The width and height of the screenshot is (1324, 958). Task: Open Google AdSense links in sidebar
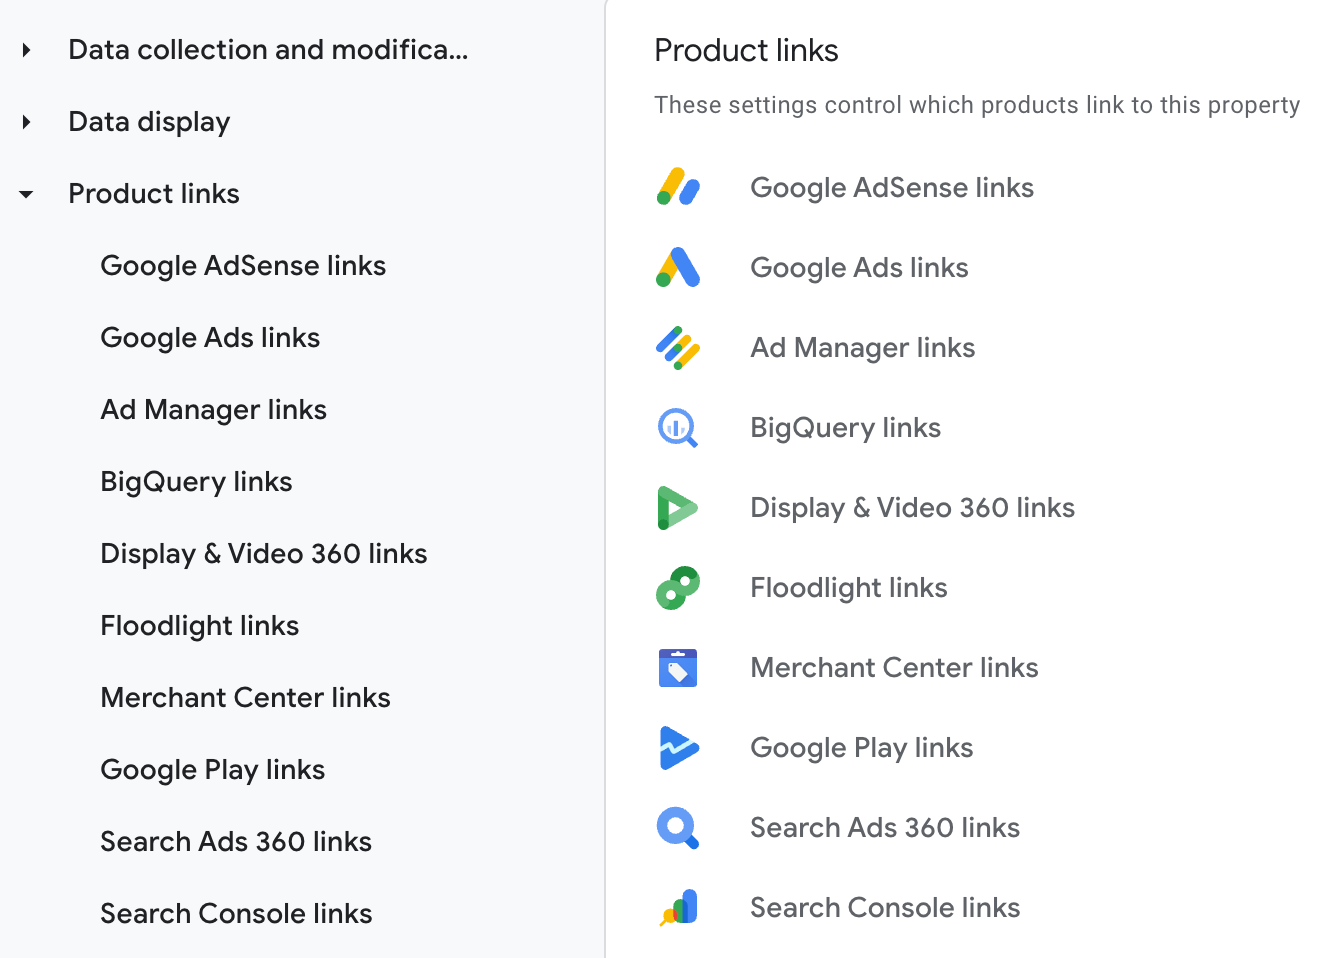243,266
